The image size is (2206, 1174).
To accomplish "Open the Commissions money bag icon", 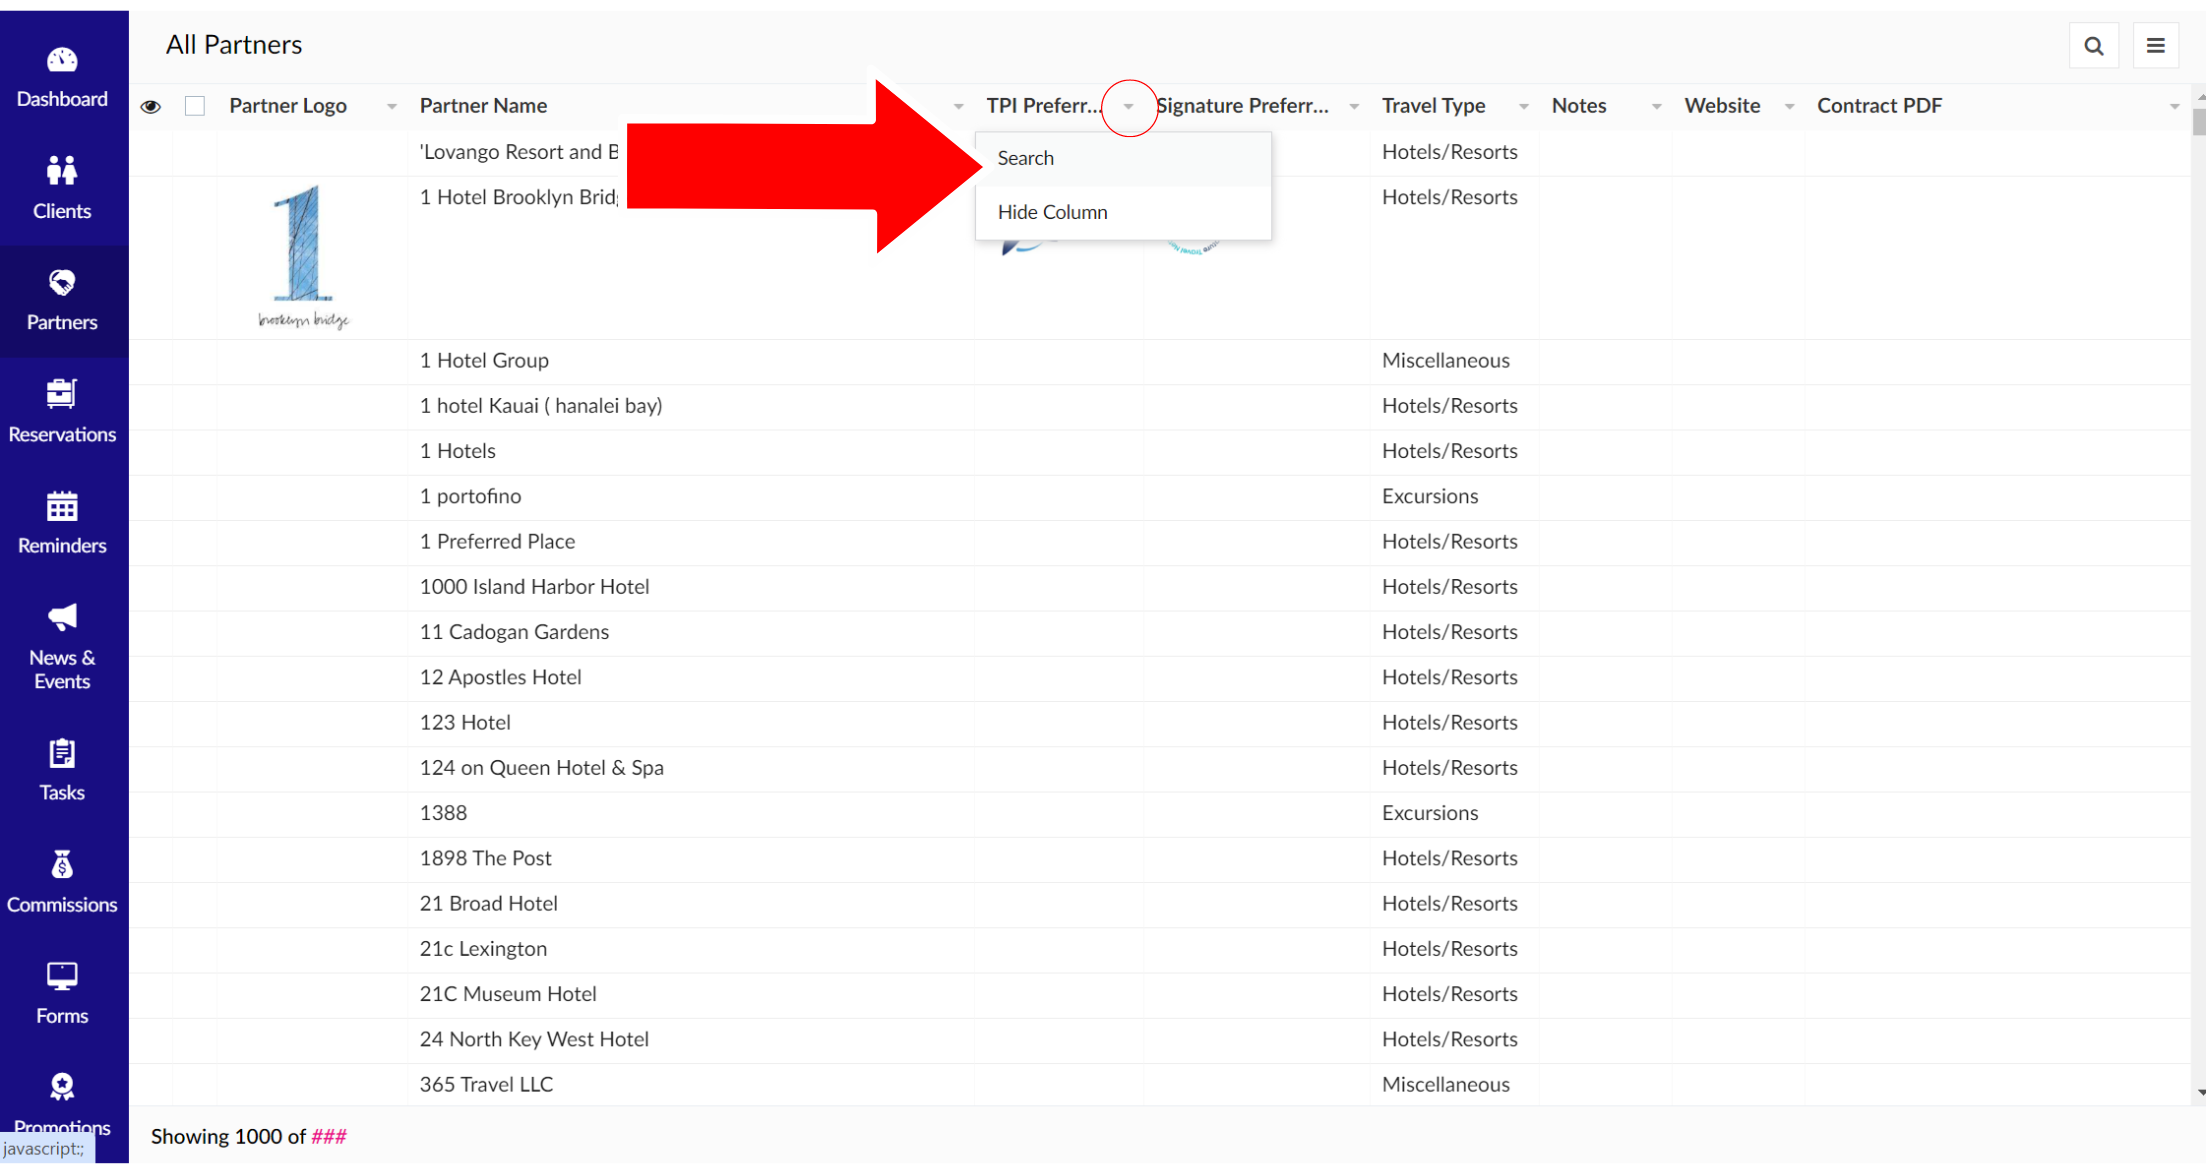I will [x=62, y=865].
